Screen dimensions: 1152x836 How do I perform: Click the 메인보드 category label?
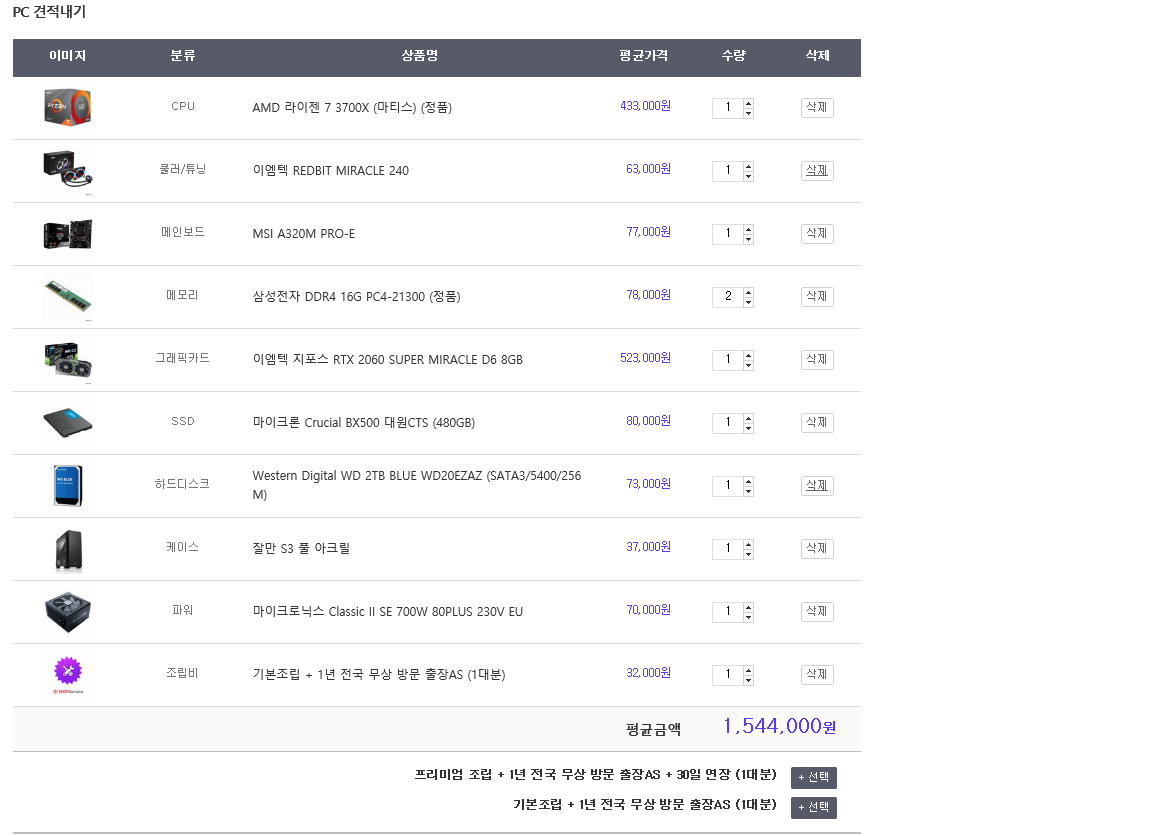(182, 232)
